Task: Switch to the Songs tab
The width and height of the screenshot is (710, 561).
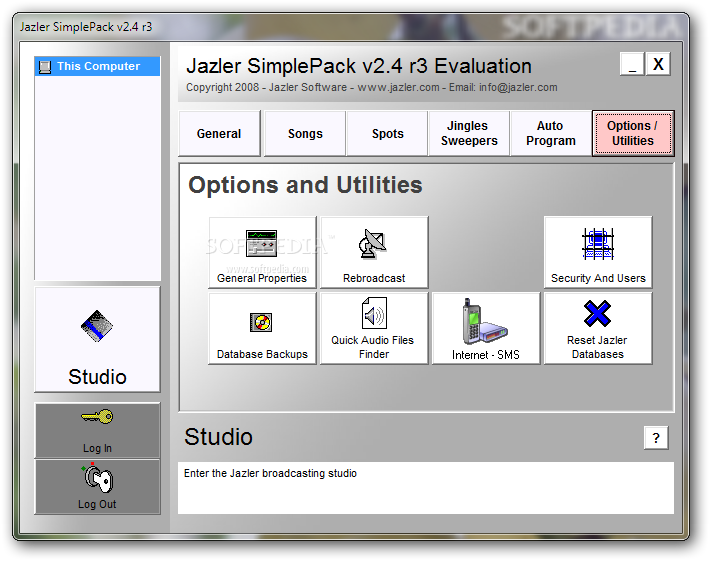Action: [305, 134]
